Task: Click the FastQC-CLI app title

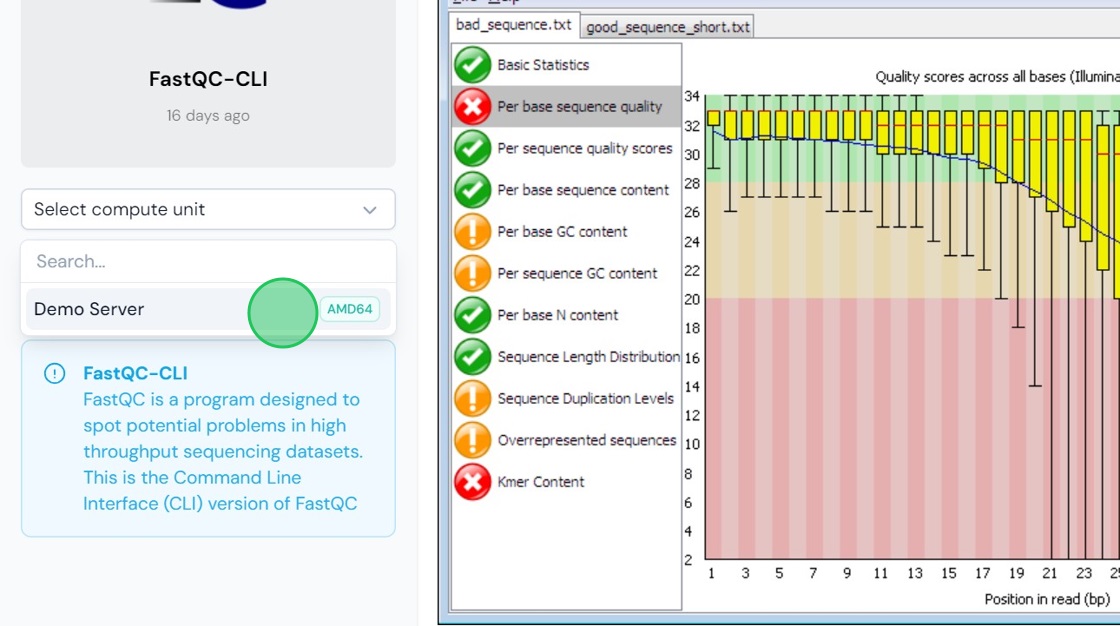Action: click(208, 79)
